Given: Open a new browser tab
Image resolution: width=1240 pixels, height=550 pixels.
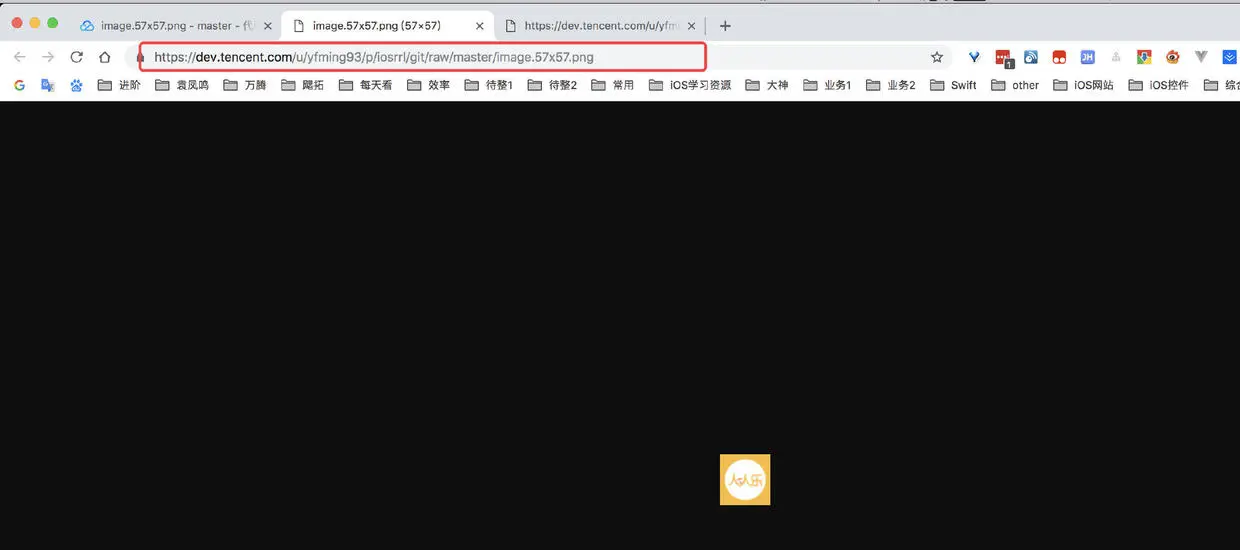Looking at the screenshot, I should click(x=725, y=26).
